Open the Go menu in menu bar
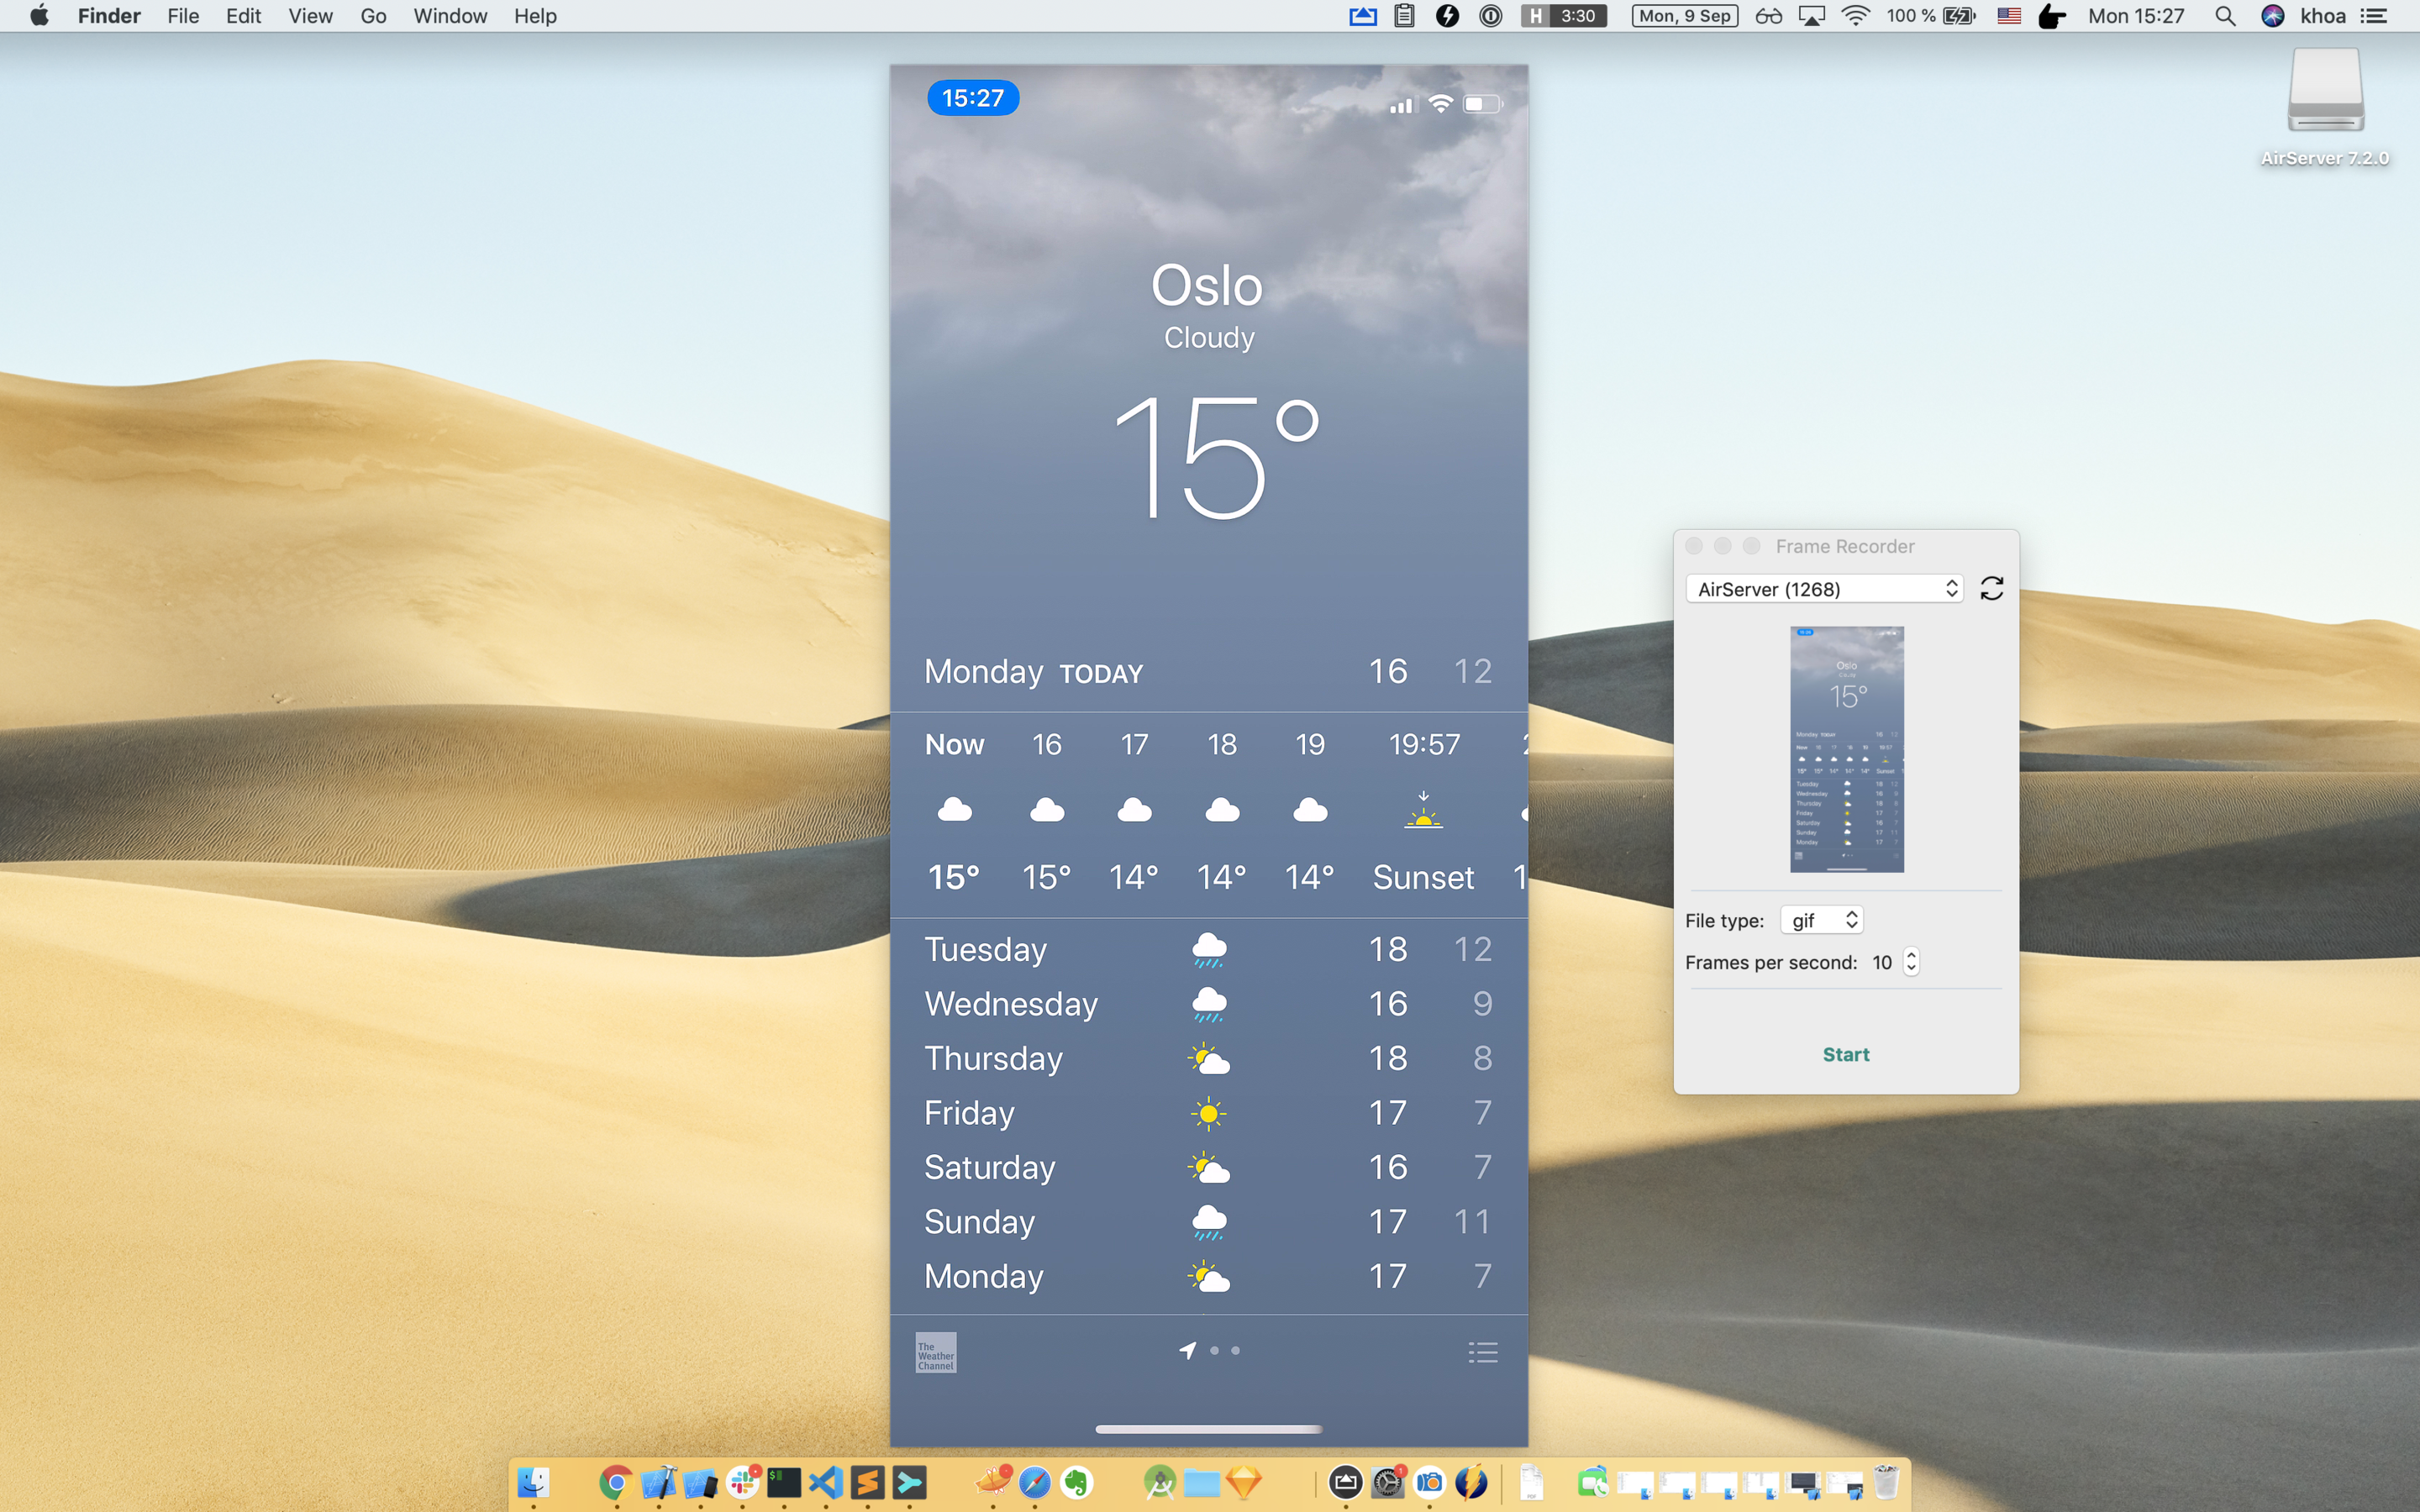This screenshot has width=2420, height=1512. pyautogui.click(x=373, y=16)
